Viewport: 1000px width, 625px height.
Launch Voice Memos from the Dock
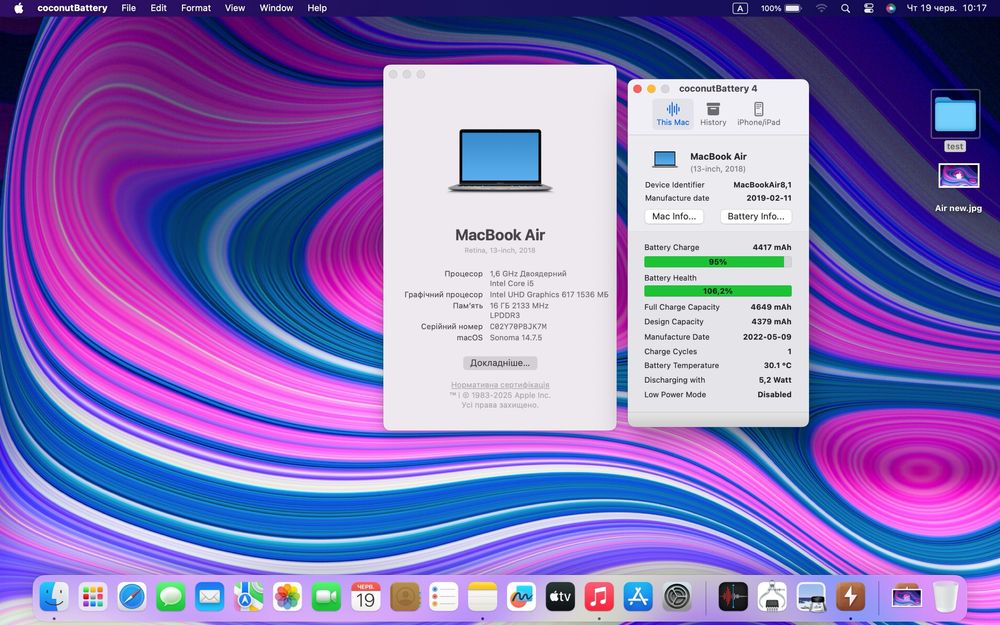pyautogui.click(x=733, y=598)
